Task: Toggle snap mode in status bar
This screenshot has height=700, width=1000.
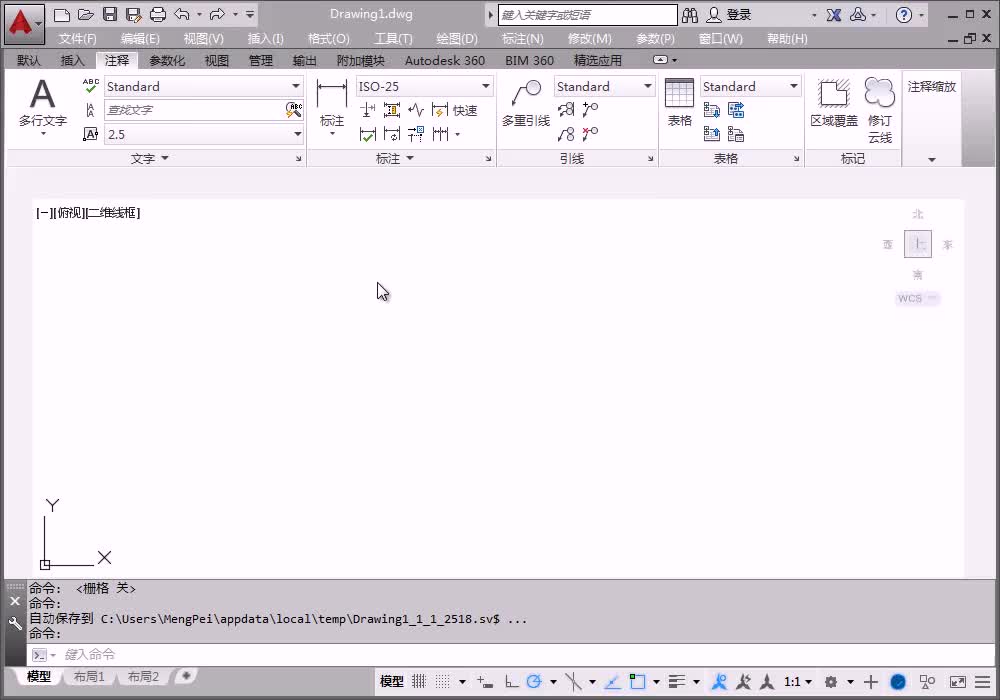Action: pyautogui.click(x=443, y=682)
